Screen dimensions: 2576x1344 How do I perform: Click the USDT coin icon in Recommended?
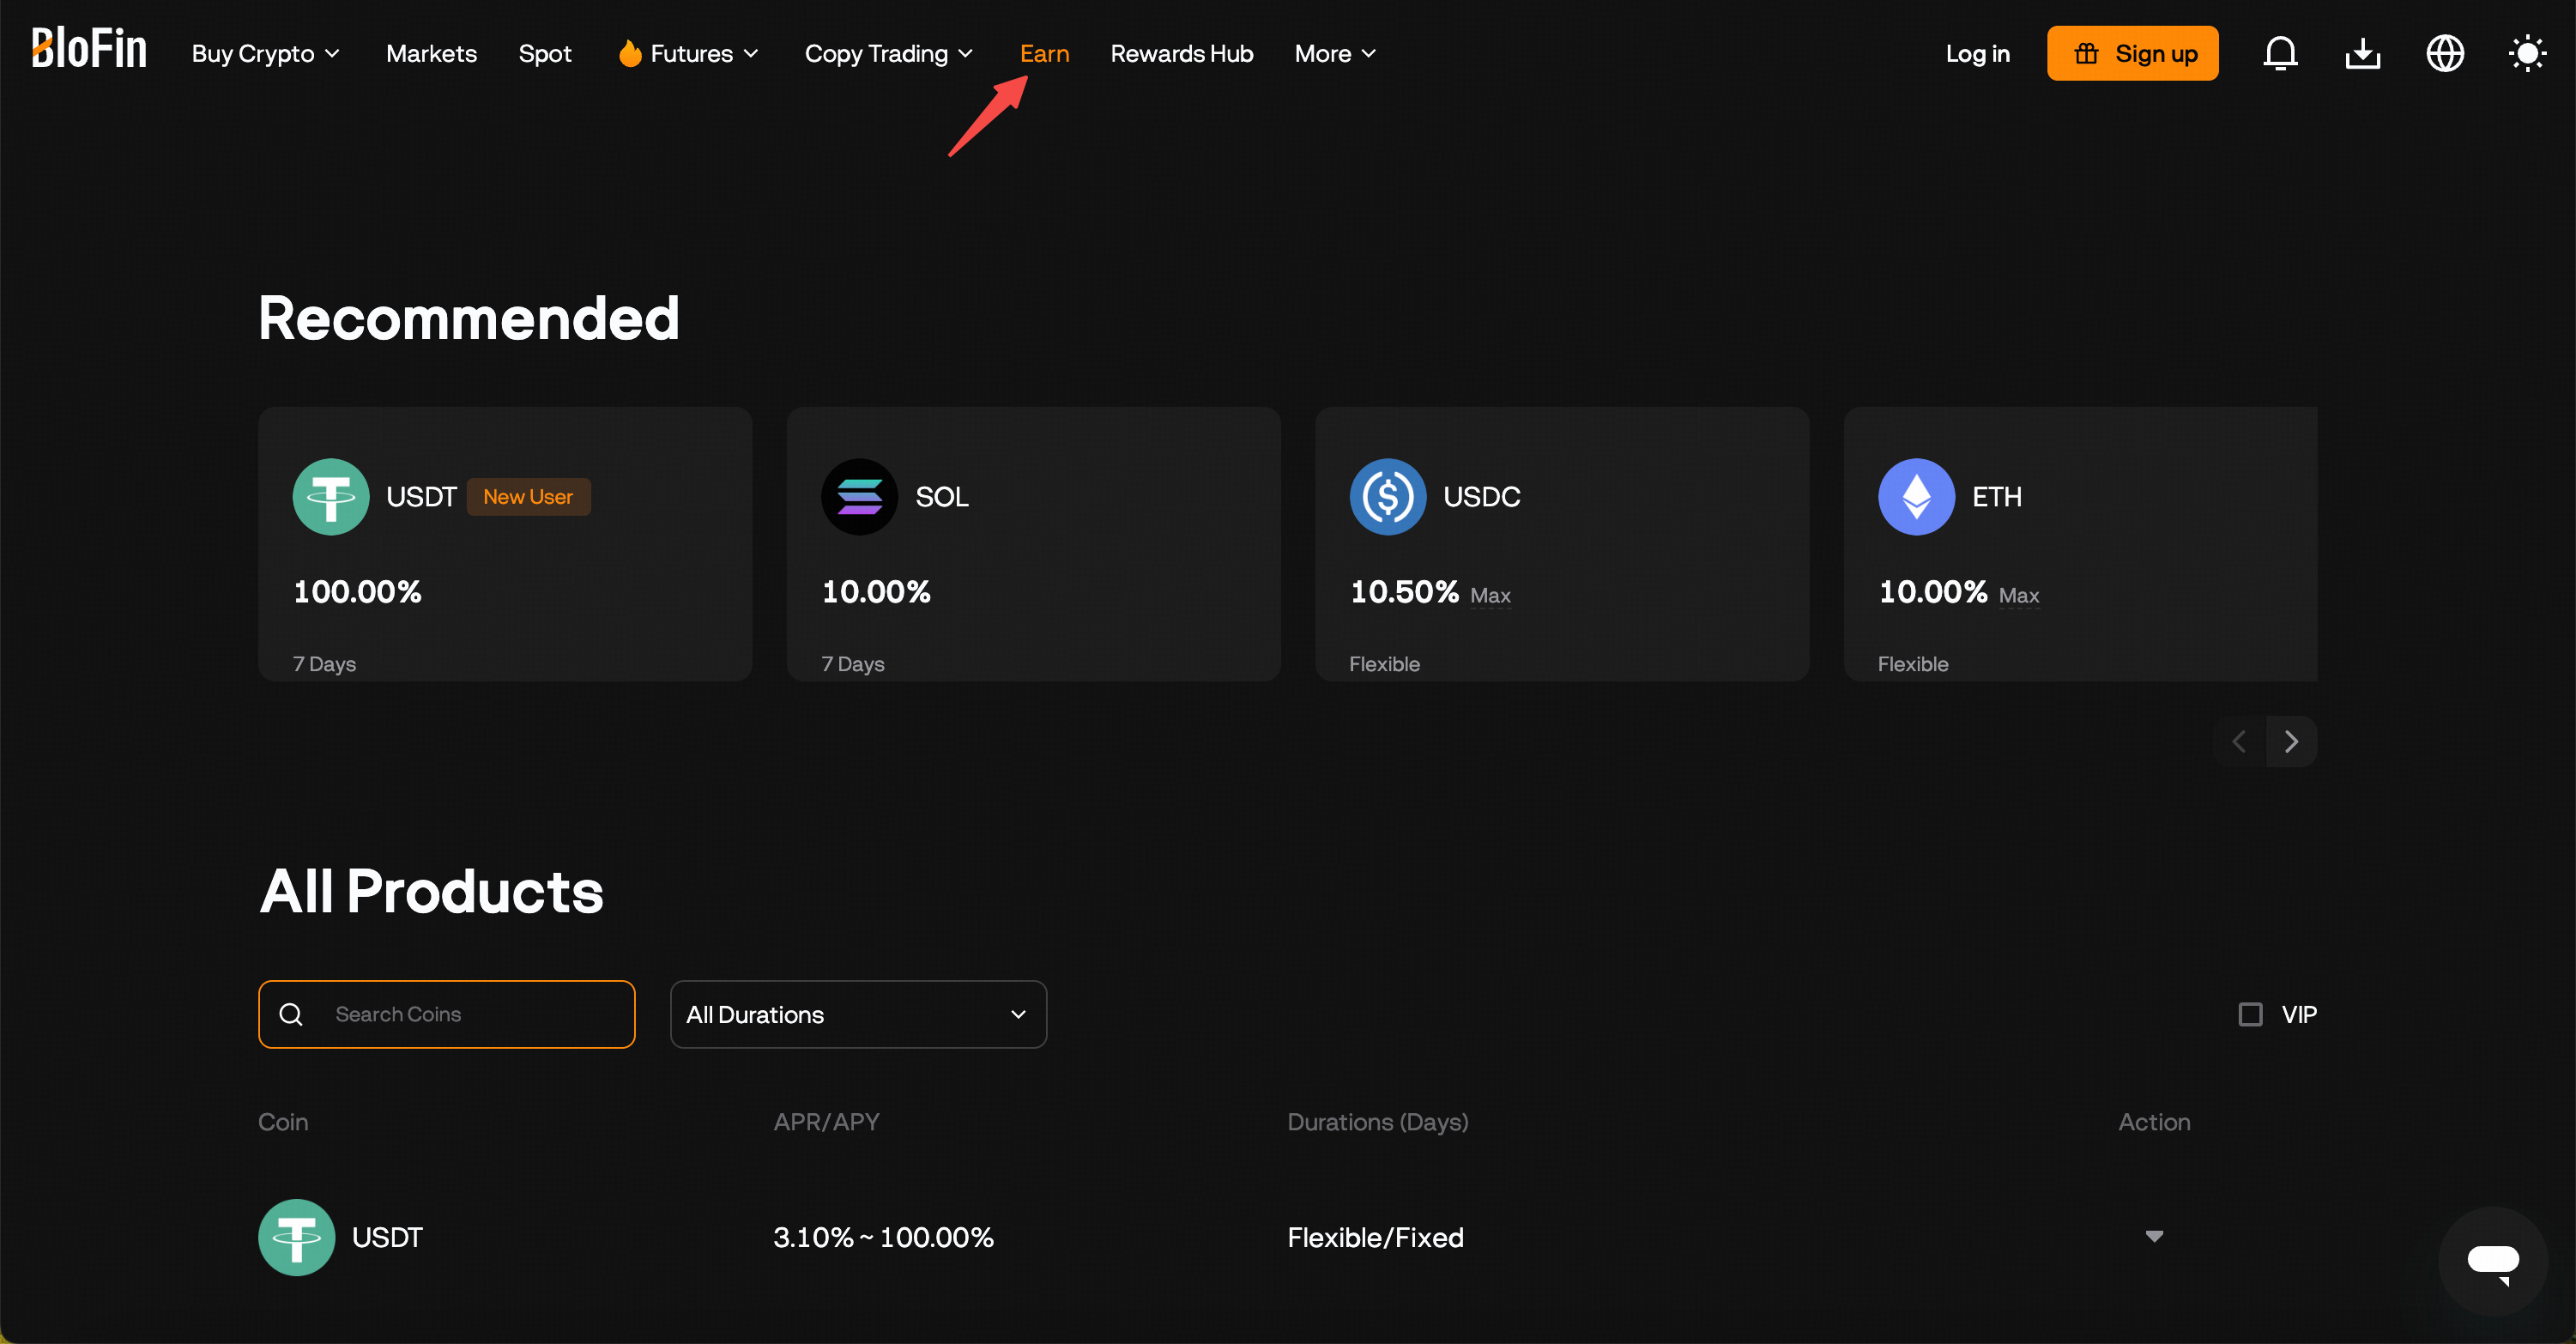pyautogui.click(x=331, y=496)
